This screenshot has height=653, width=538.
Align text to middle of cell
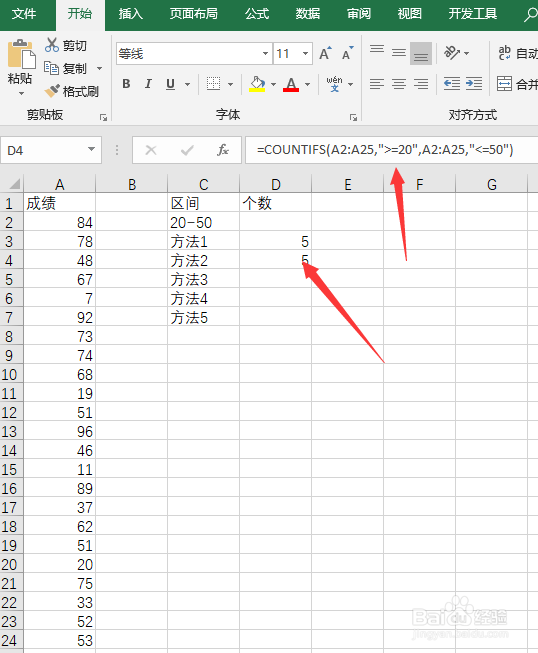(x=399, y=53)
